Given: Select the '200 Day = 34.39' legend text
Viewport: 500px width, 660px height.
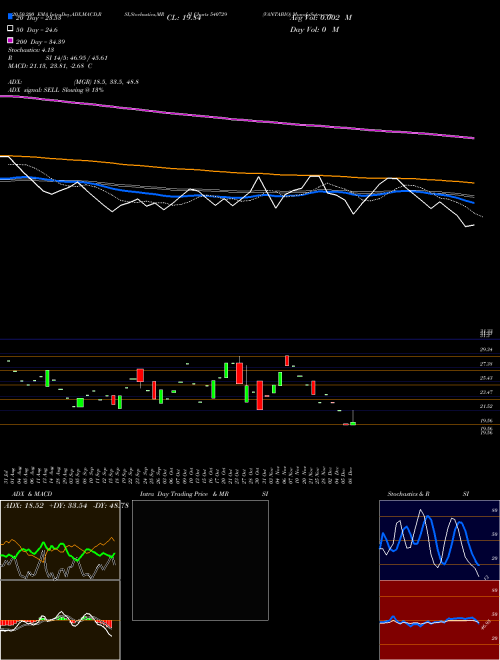Looking at the screenshot, I should tap(40, 42).
